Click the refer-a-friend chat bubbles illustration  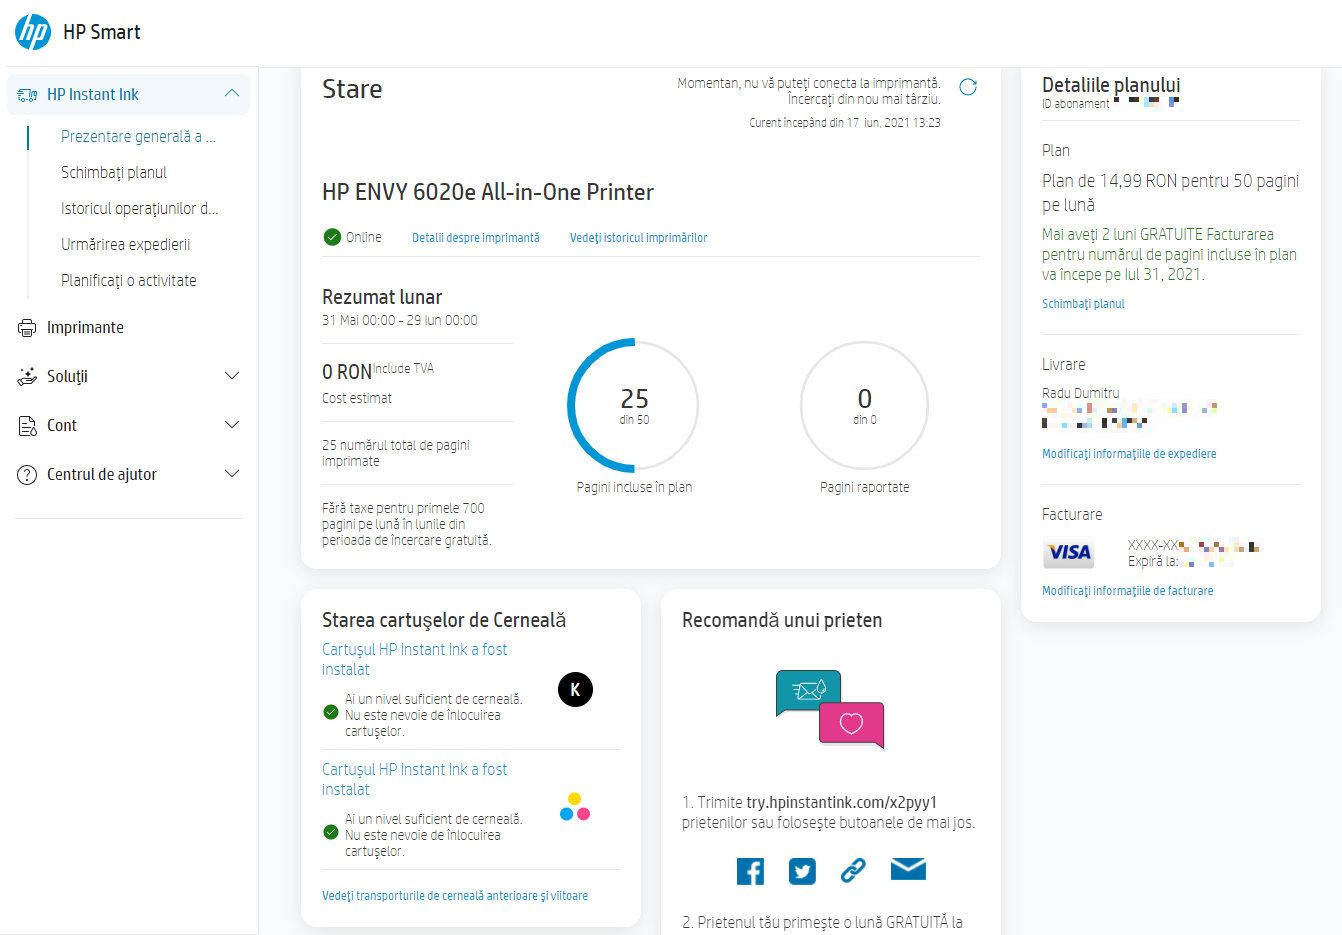click(x=830, y=709)
